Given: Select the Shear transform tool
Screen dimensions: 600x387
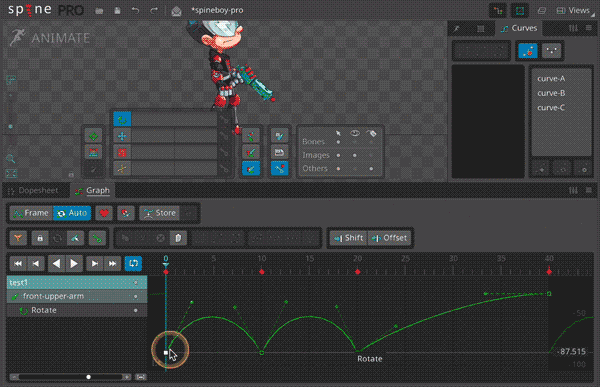Looking at the screenshot, I should point(122,169).
